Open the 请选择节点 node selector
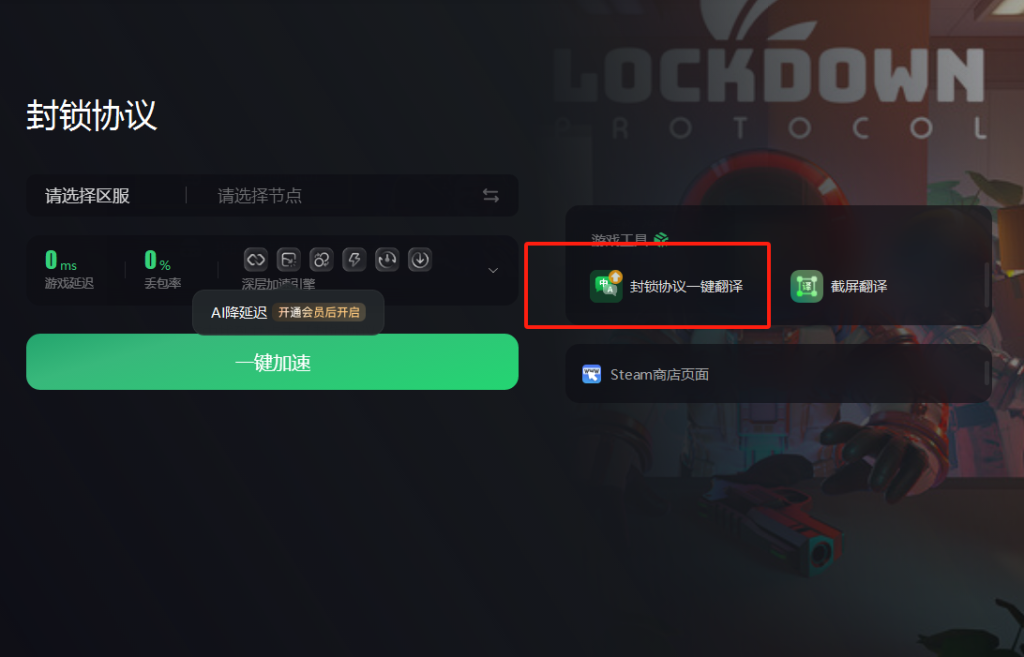Screen dimensions: 1024x657 click(259, 196)
